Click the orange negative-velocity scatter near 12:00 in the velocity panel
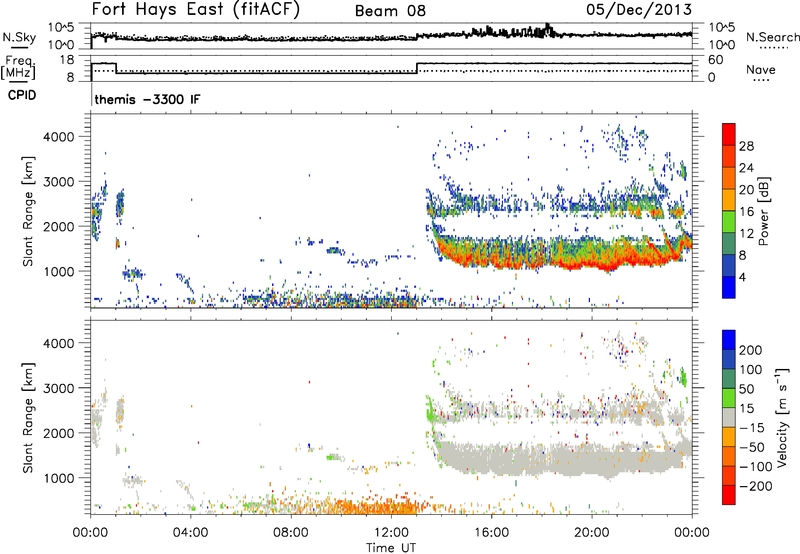The height and width of the screenshot is (554, 800). click(380, 507)
